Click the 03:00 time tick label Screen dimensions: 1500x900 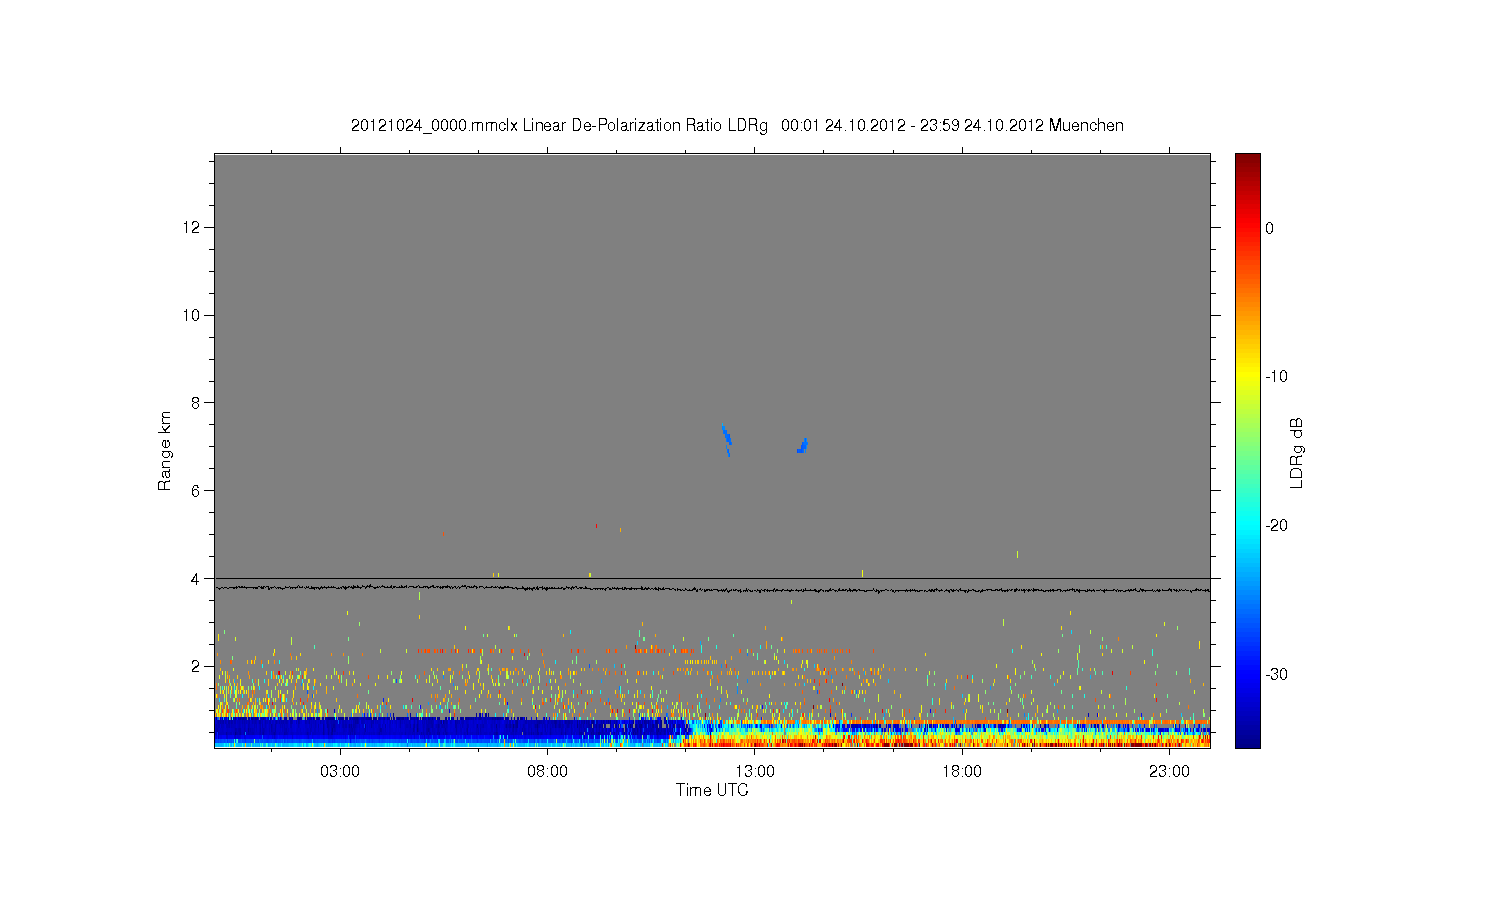tap(340, 772)
